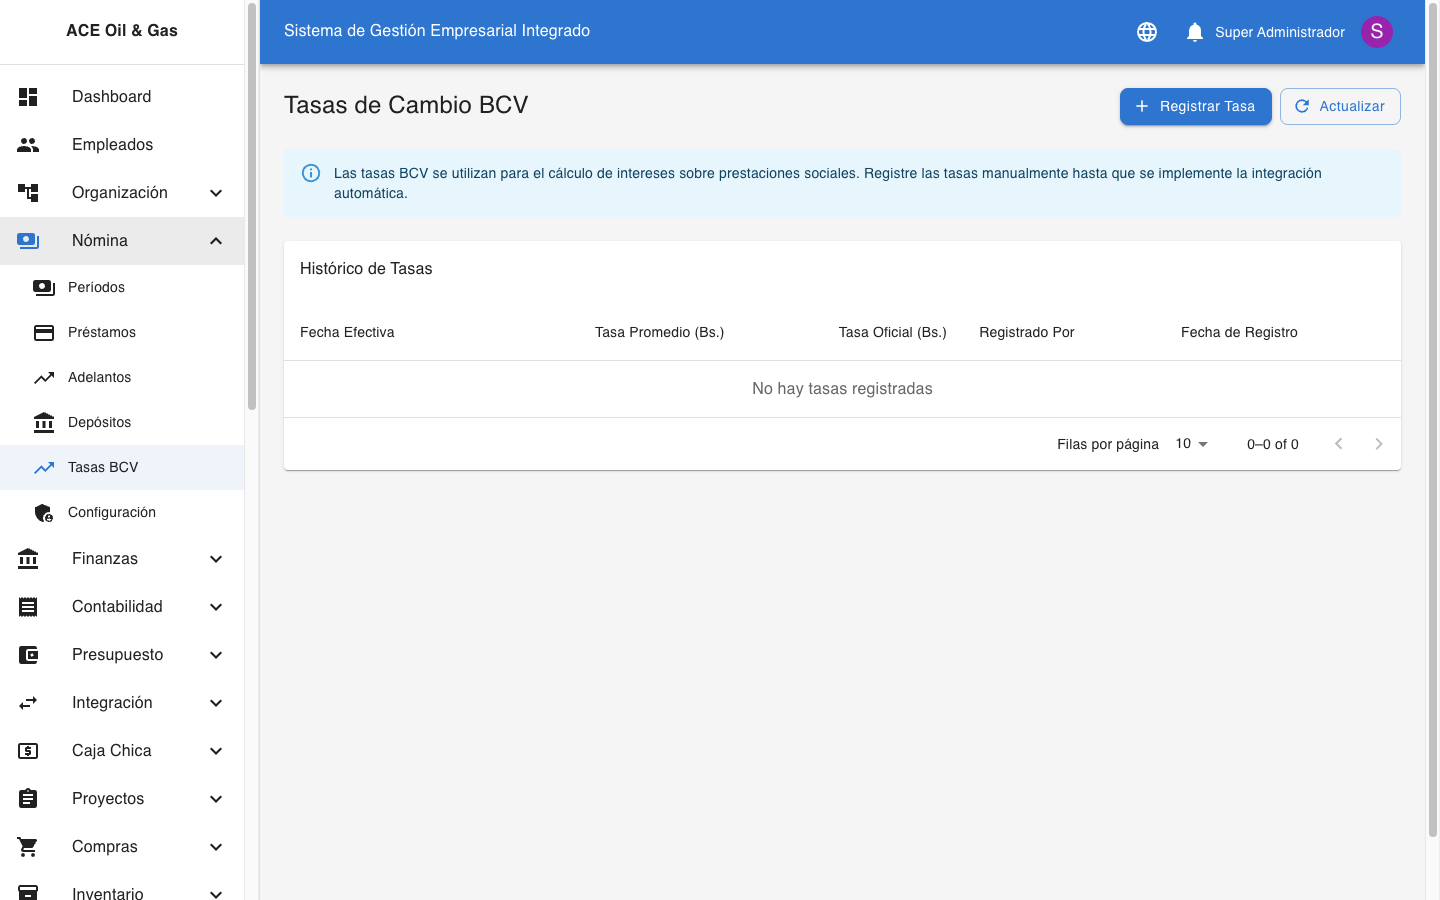Click the info icon in alert banner
The height and width of the screenshot is (900, 1440).
pos(311,174)
